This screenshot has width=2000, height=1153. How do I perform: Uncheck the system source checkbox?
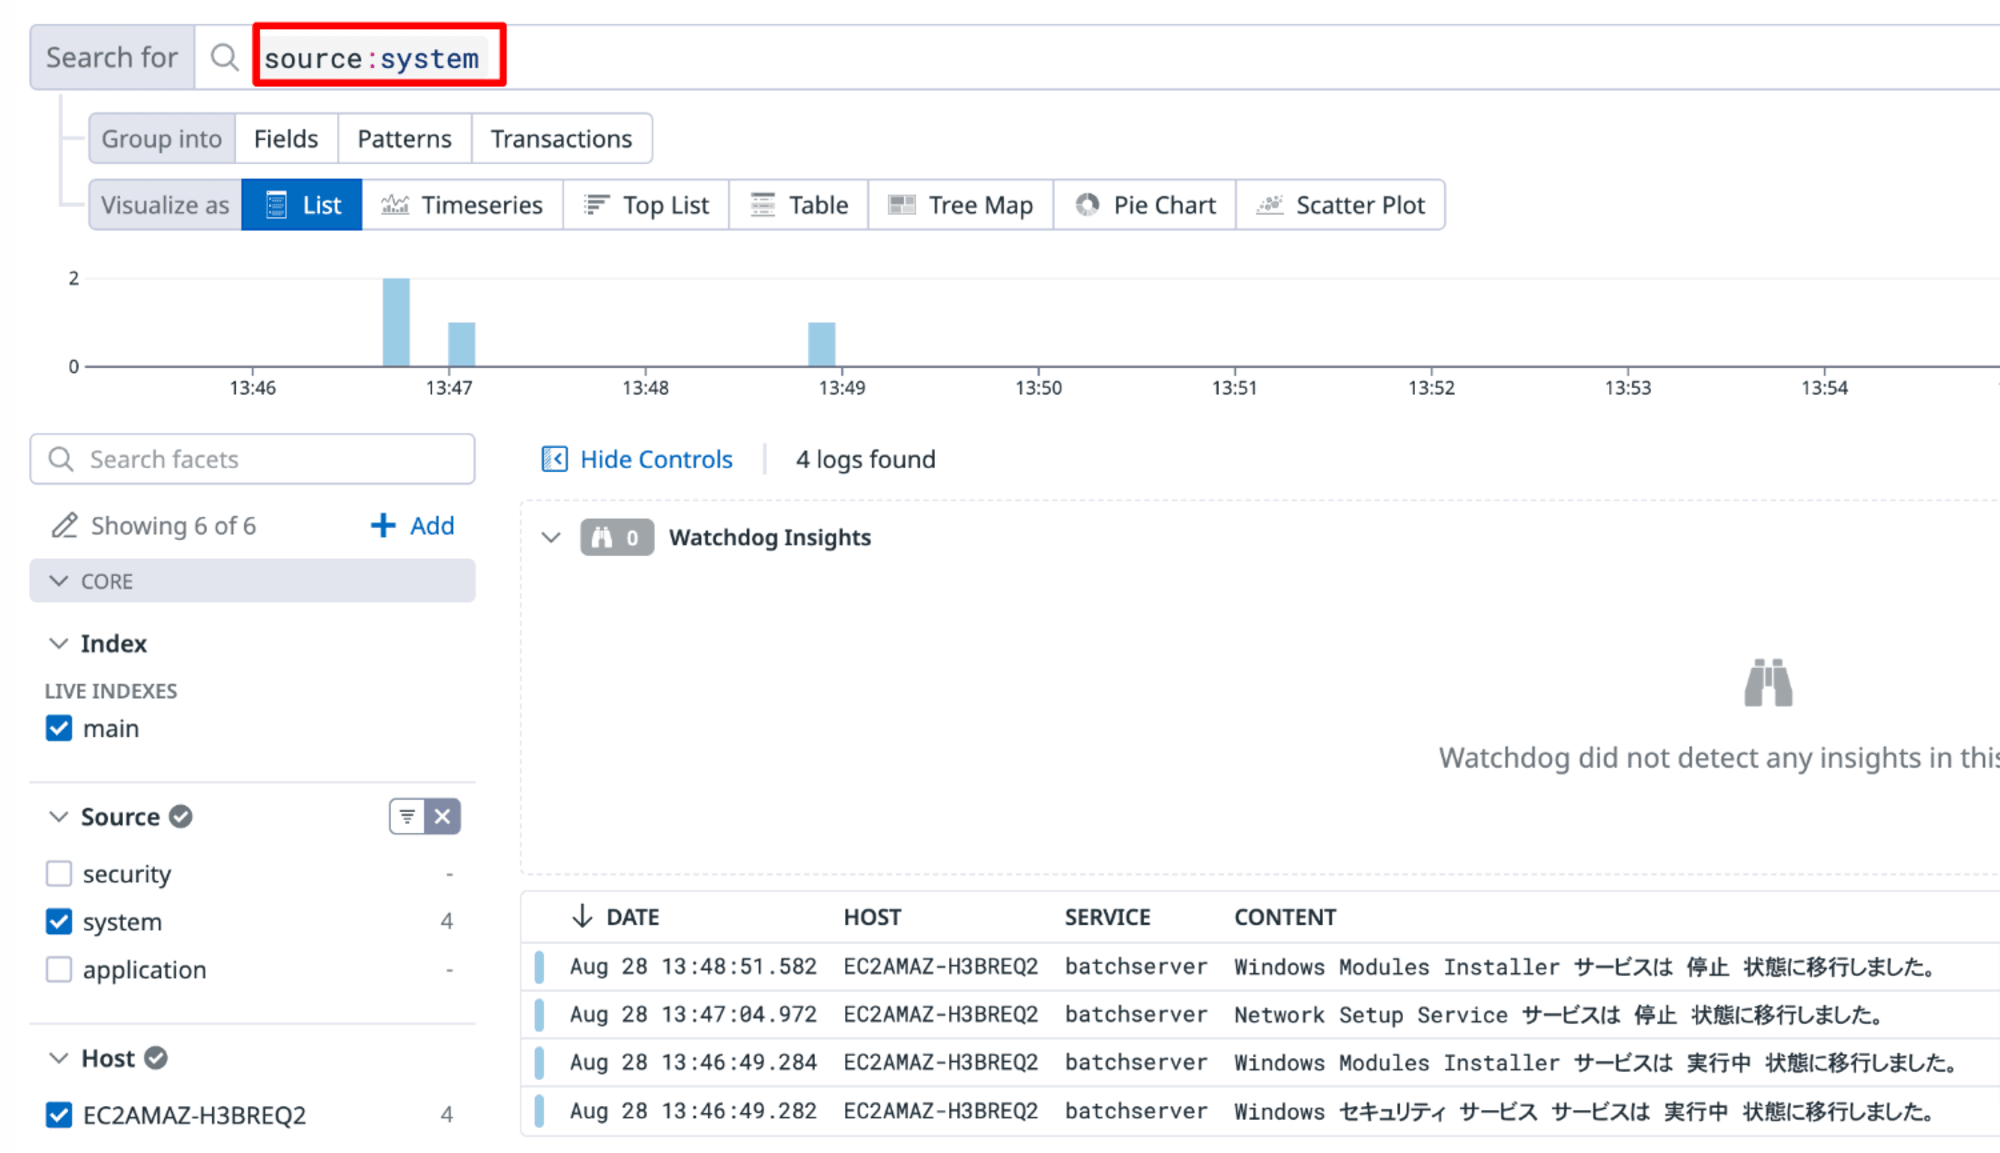pos(59,921)
